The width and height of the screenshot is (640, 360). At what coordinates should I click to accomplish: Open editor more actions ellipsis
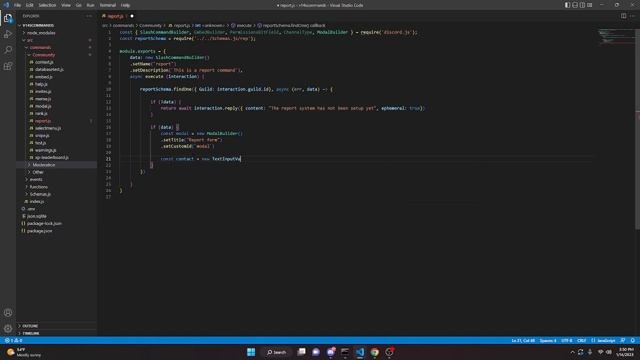click(x=632, y=16)
